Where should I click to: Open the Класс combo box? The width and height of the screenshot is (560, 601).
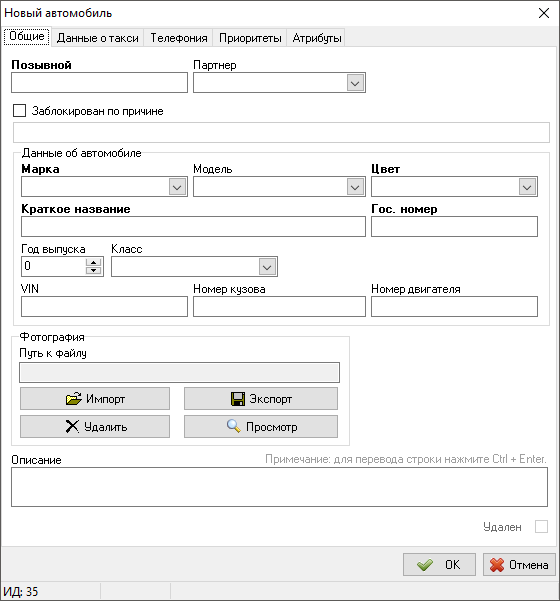[x=267, y=267]
